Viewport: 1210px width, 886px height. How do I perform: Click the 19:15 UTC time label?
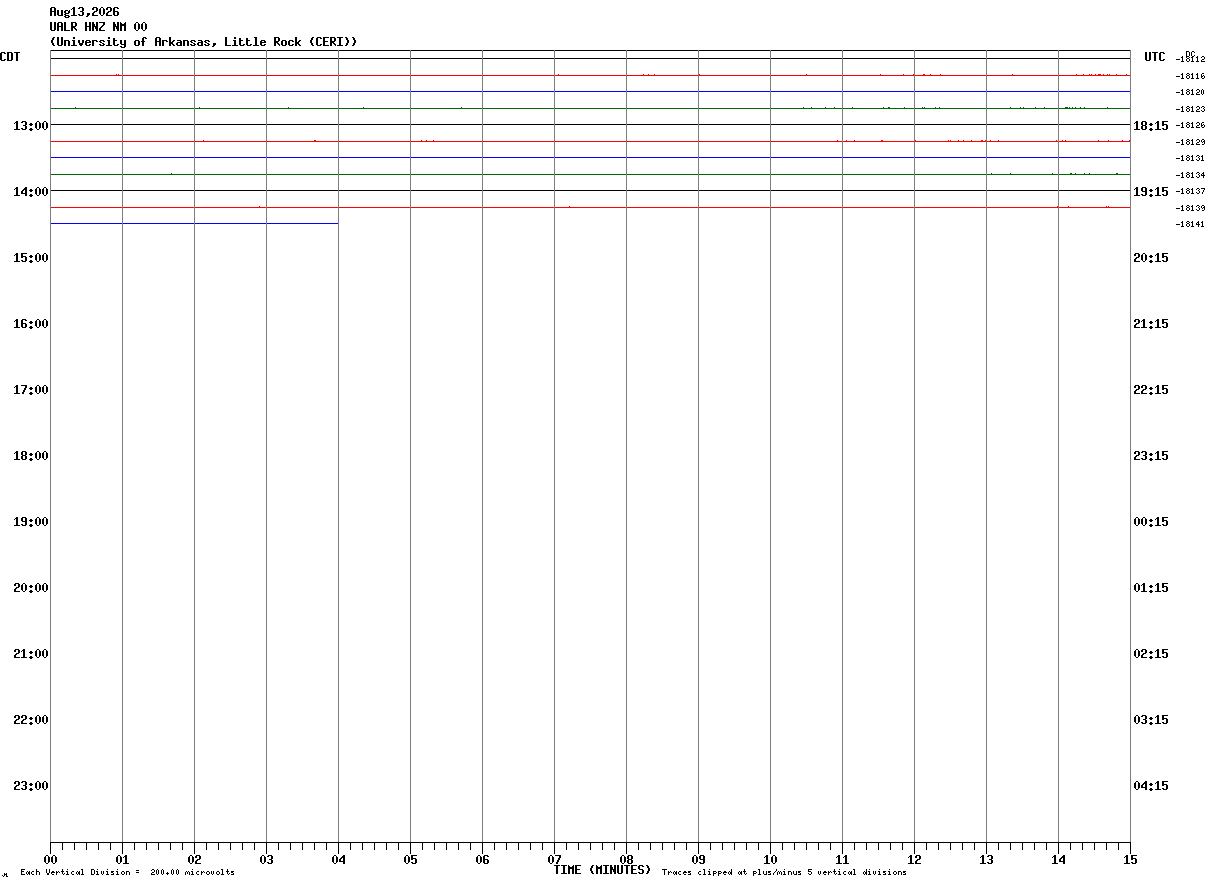coord(1150,191)
